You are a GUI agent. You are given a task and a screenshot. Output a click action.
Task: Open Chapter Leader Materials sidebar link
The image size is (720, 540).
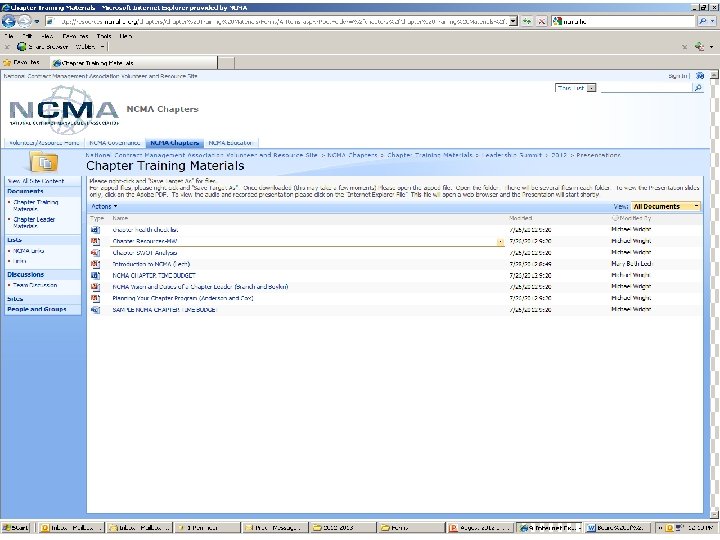(x=34, y=223)
